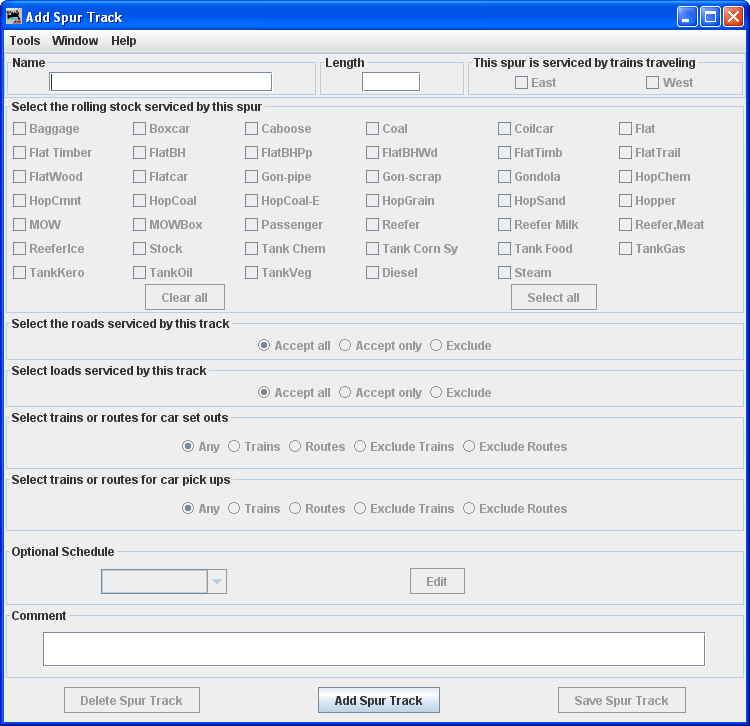Select Routes option for car set outs
Image resolution: width=750 pixels, height=726 pixels.
295,447
